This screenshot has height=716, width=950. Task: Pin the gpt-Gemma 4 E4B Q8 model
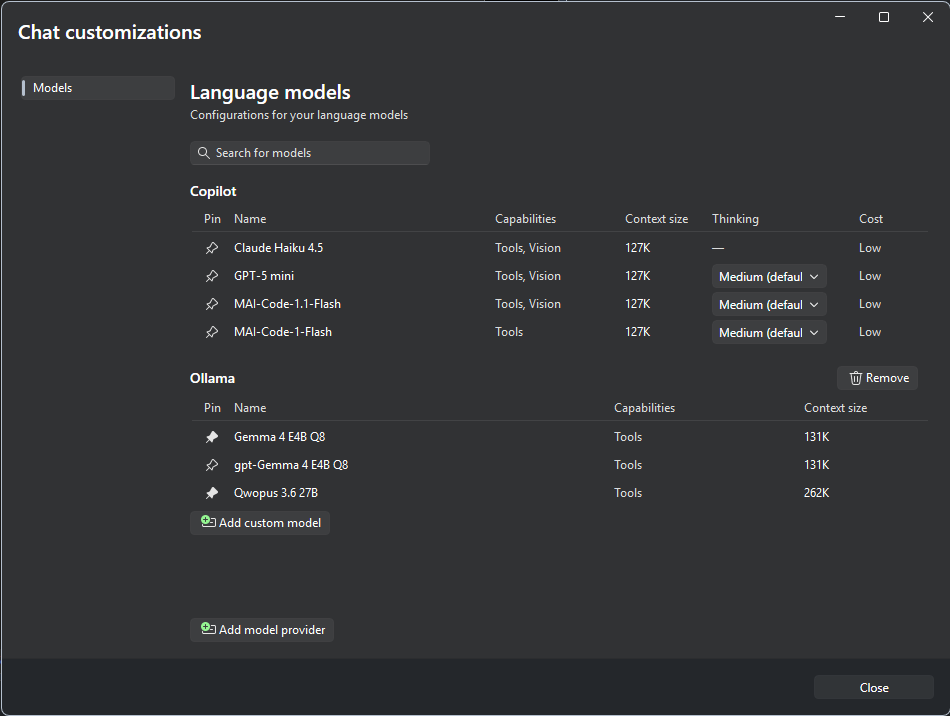[211, 465]
